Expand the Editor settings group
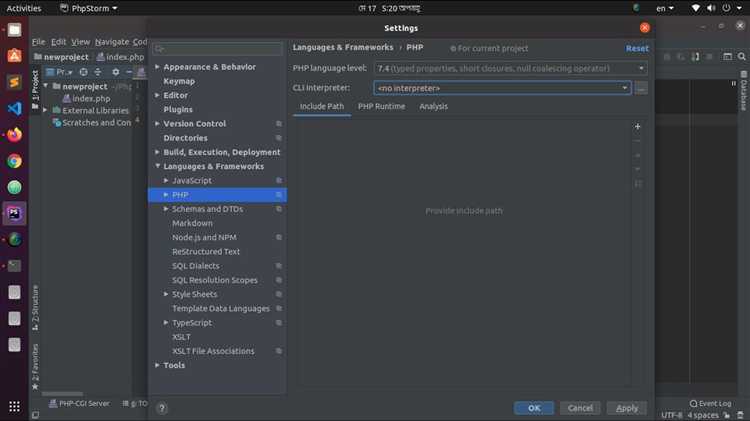 (157, 95)
